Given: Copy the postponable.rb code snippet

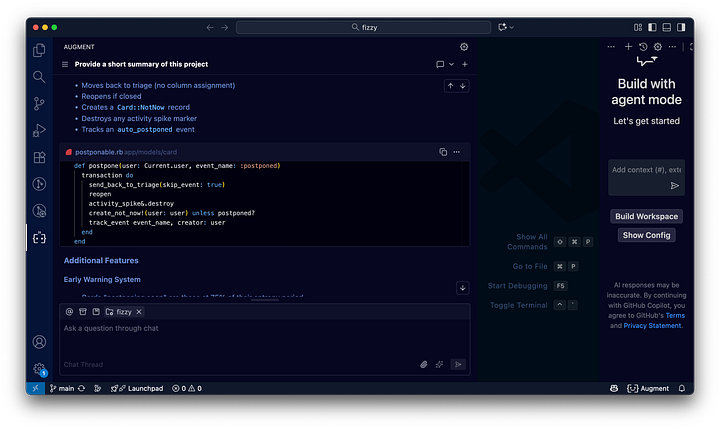Looking at the screenshot, I should (x=443, y=152).
